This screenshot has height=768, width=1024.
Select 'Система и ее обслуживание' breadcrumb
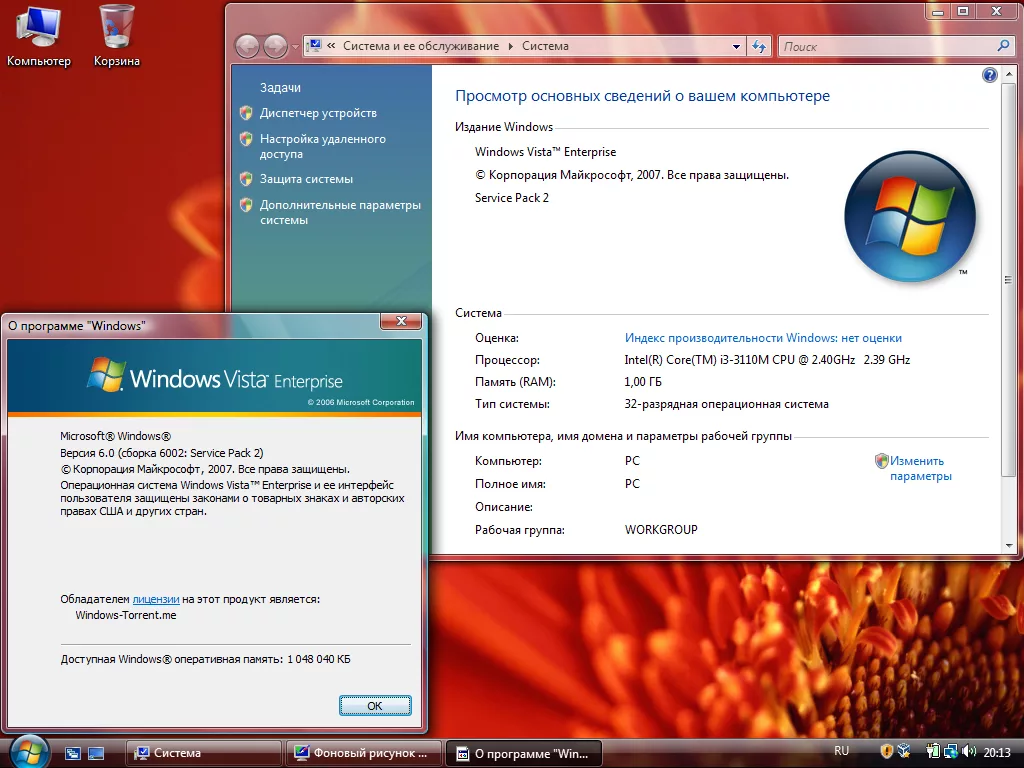[421, 46]
